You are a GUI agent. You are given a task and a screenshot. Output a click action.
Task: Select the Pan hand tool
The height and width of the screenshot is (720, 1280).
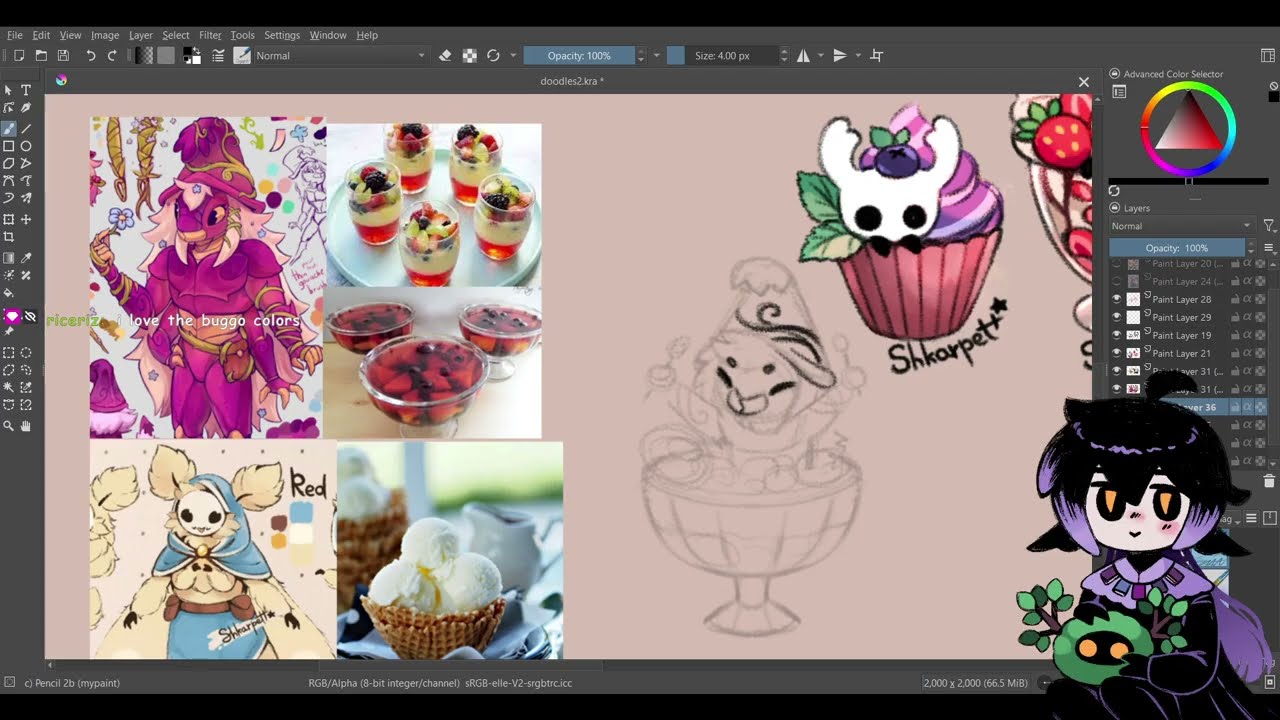(26, 426)
